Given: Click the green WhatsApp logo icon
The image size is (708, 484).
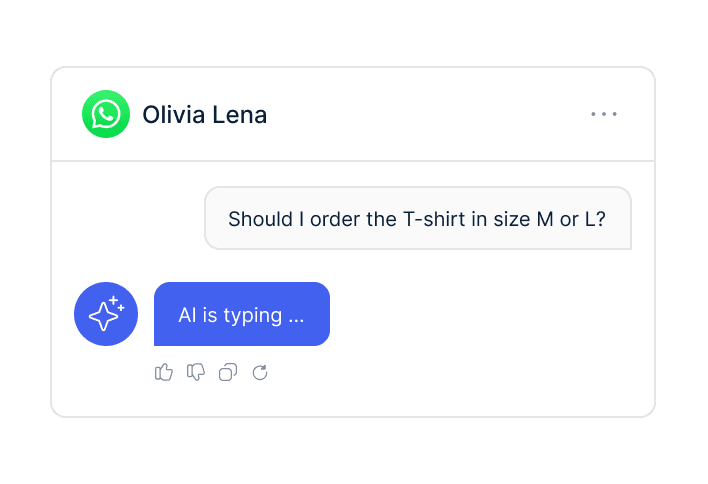Looking at the screenshot, I should (x=106, y=114).
